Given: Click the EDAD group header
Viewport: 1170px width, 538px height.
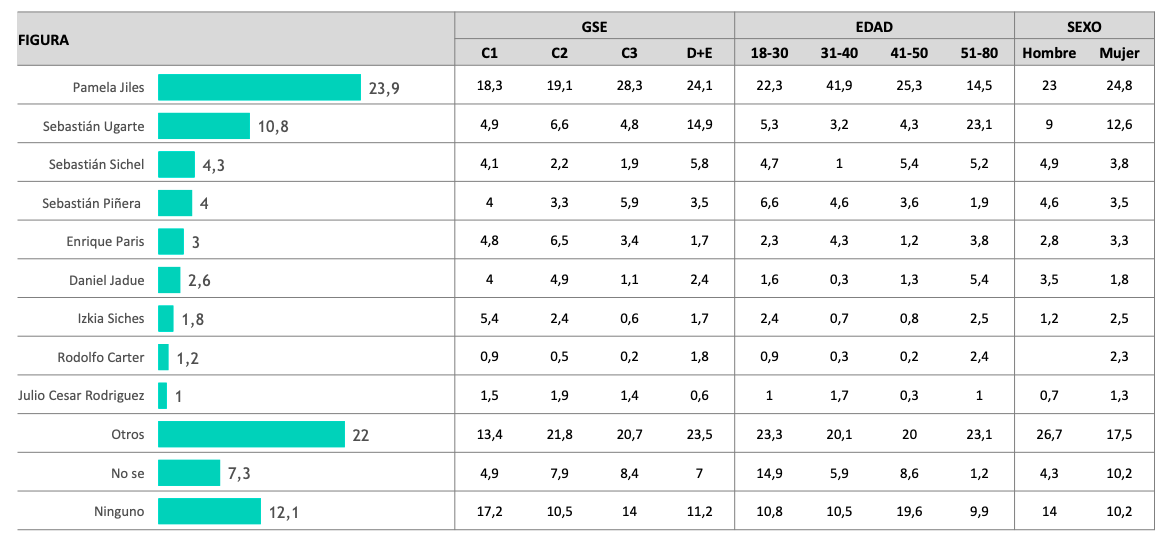Looking at the screenshot, I should (874, 27).
